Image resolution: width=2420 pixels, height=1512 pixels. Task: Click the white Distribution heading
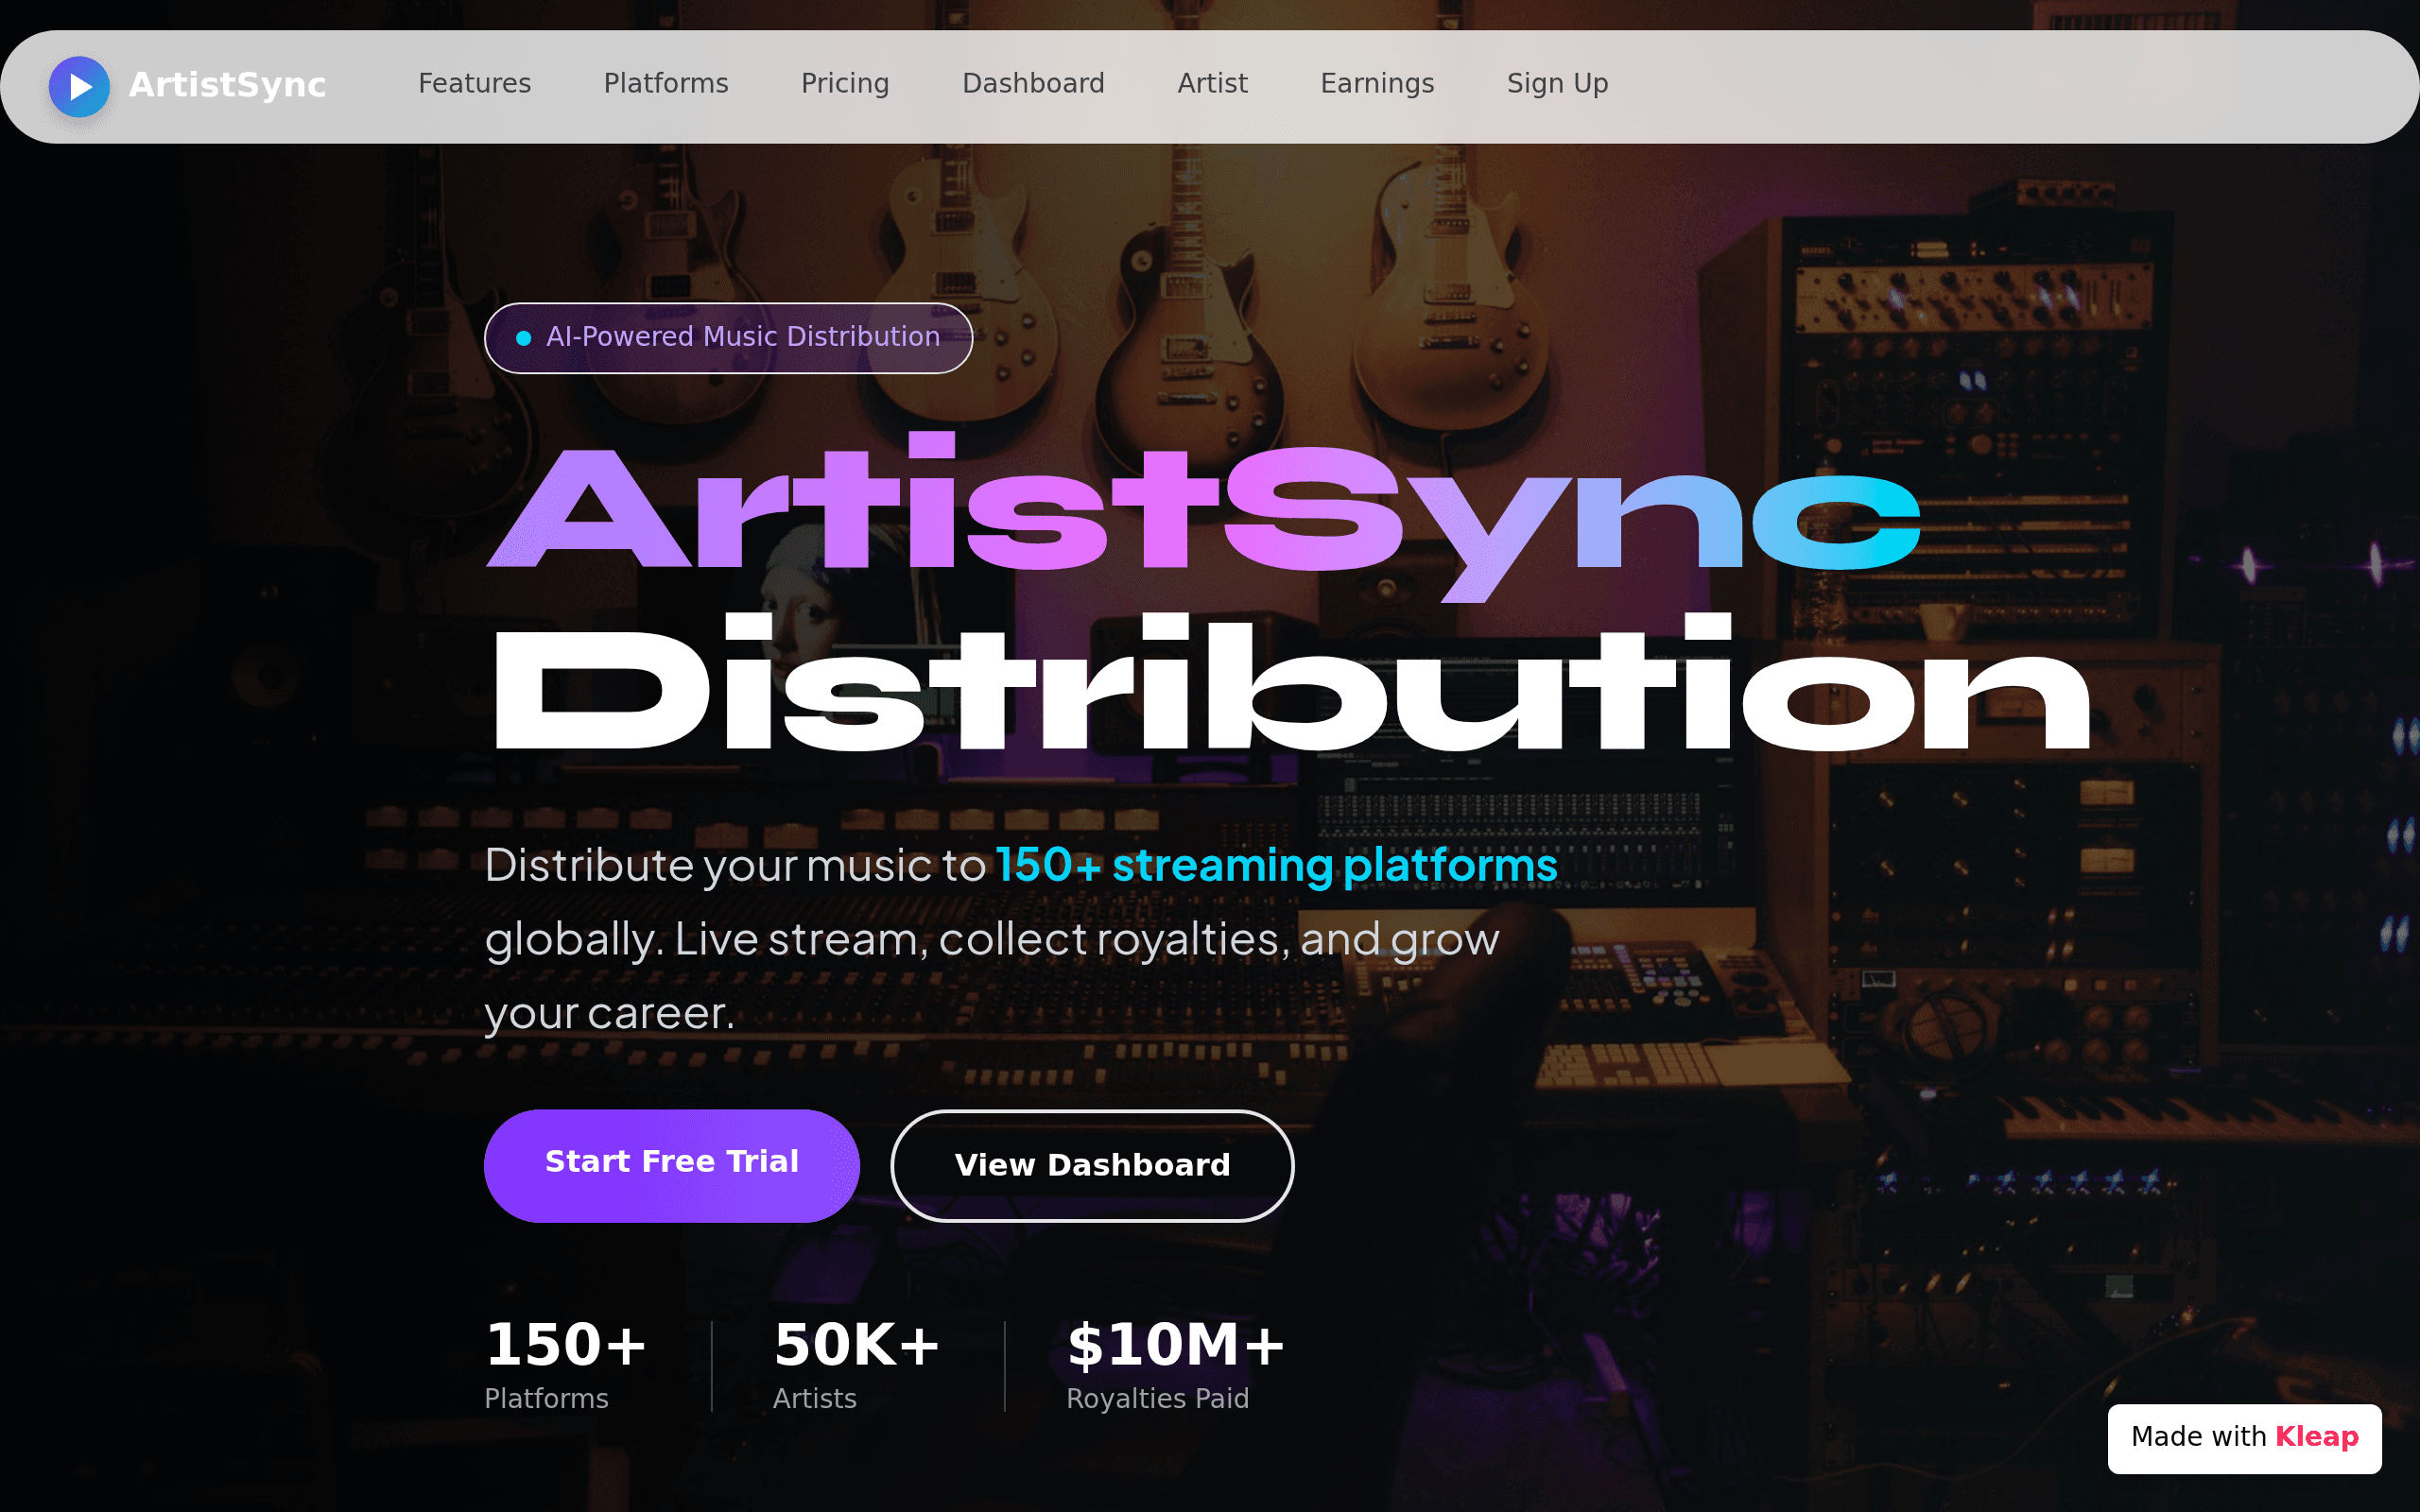pos(1291,684)
